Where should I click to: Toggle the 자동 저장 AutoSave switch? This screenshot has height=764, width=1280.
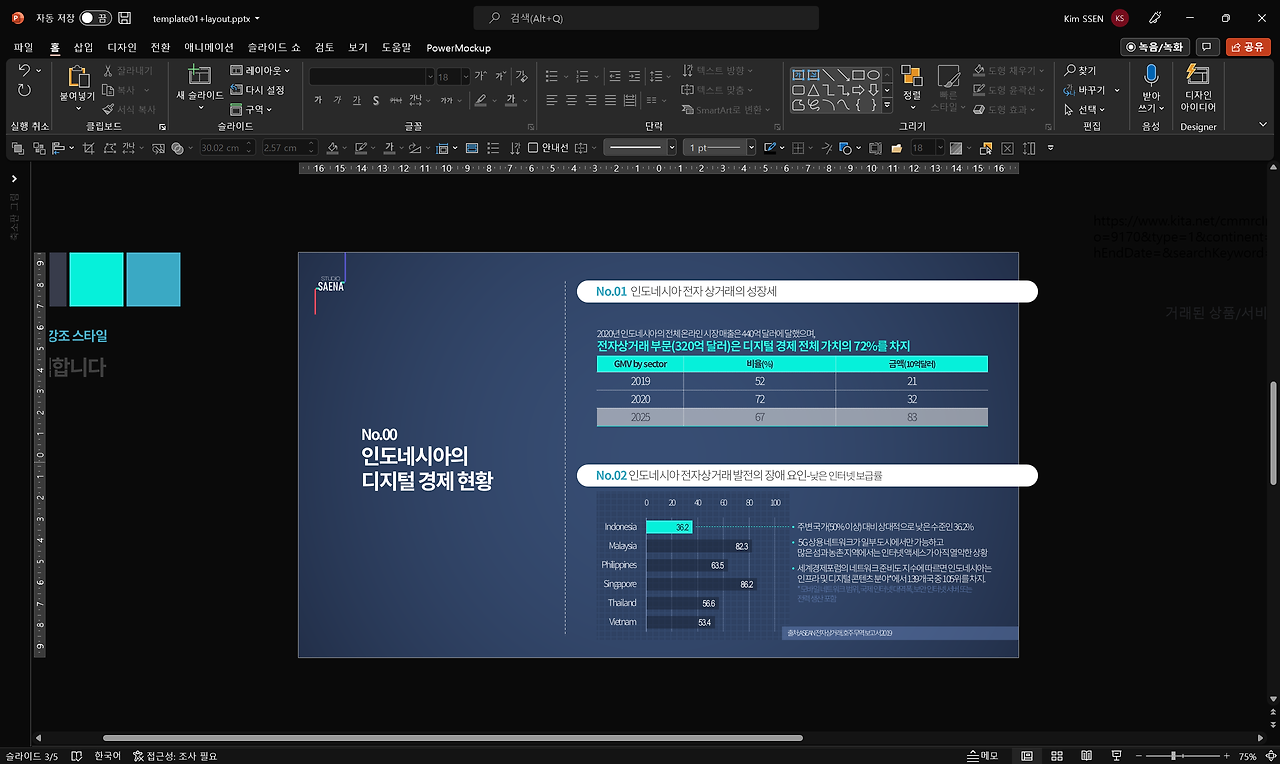[x=96, y=18]
